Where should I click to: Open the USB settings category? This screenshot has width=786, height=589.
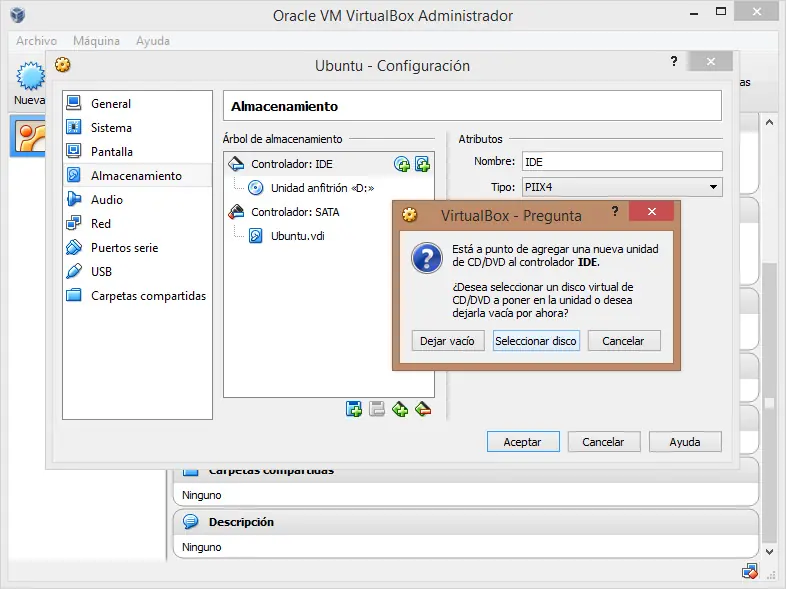point(137,272)
